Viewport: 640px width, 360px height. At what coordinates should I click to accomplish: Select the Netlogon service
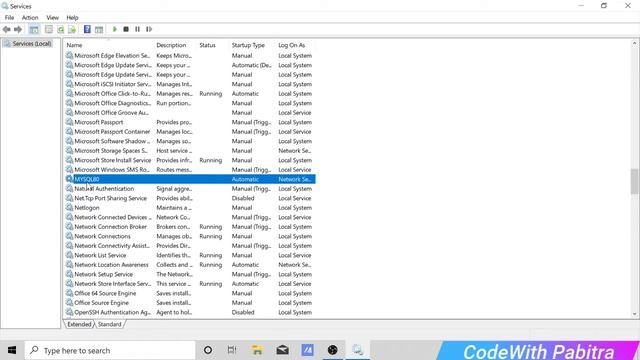(190, 208)
